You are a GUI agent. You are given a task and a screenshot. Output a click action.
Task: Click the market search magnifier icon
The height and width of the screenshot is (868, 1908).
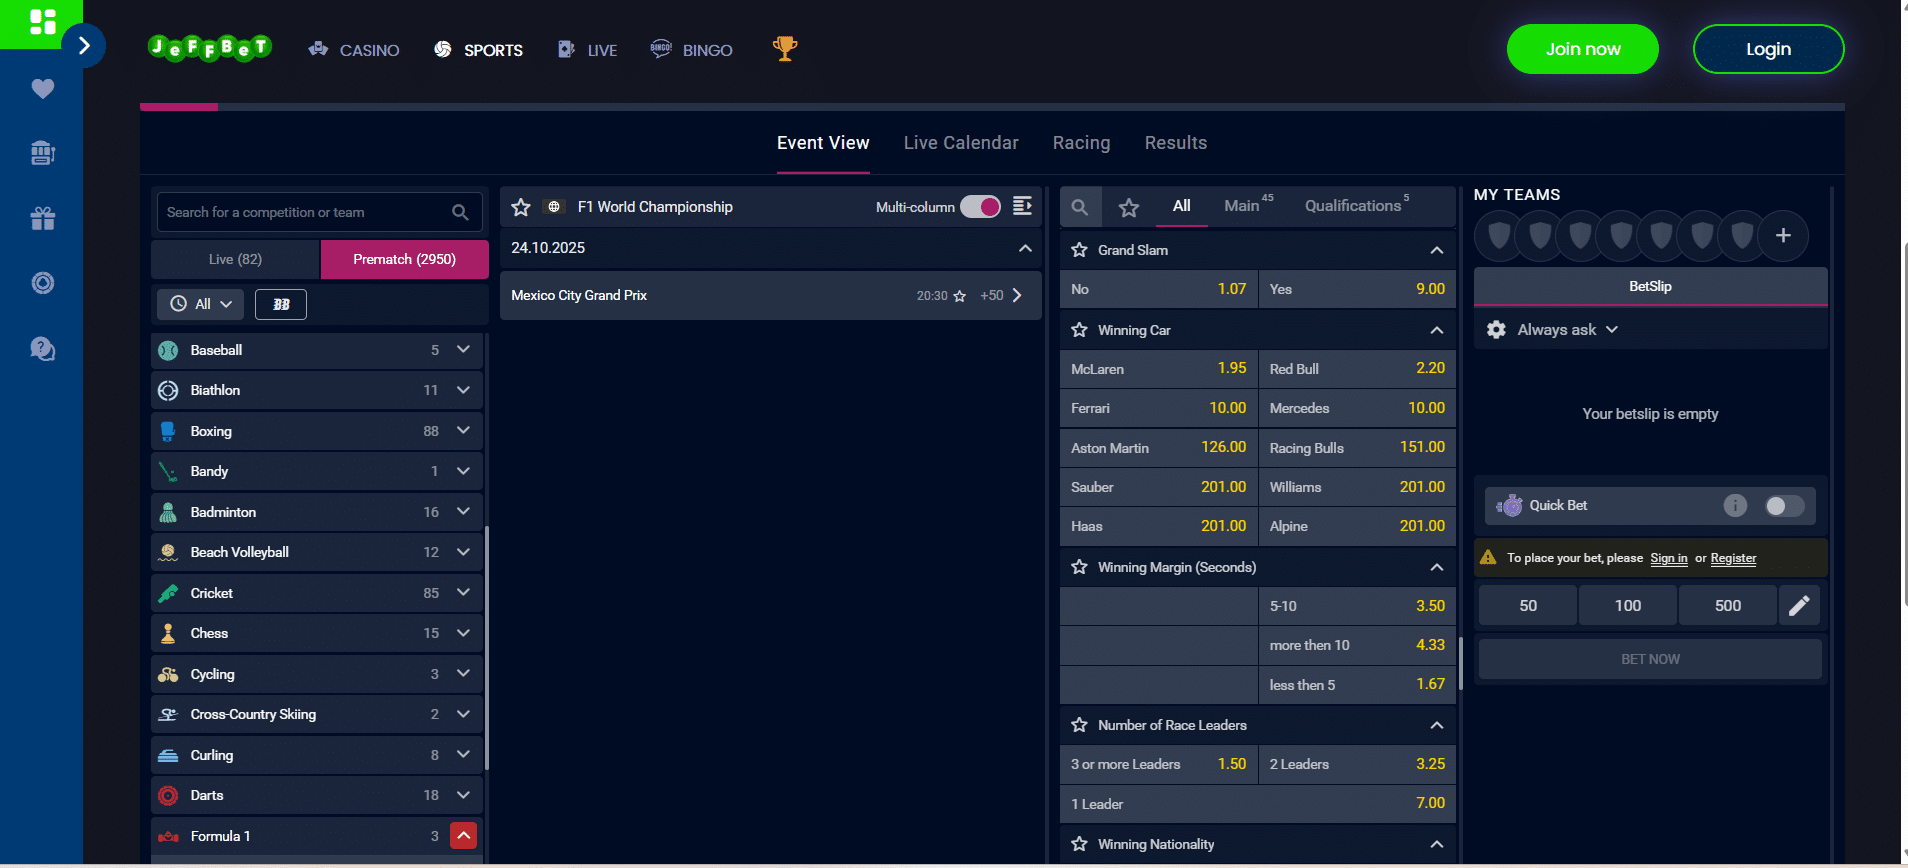(1080, 207)
